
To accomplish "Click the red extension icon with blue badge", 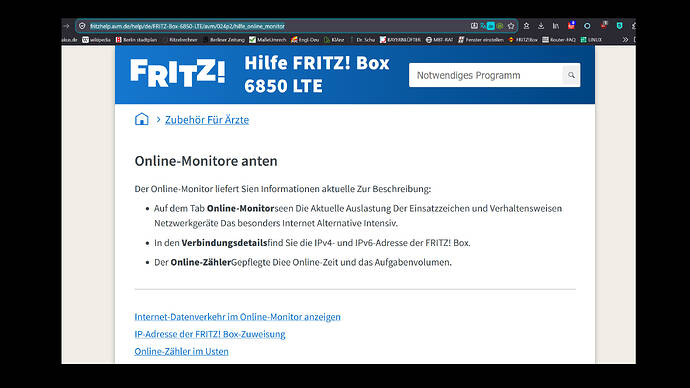I will [572, 25].
